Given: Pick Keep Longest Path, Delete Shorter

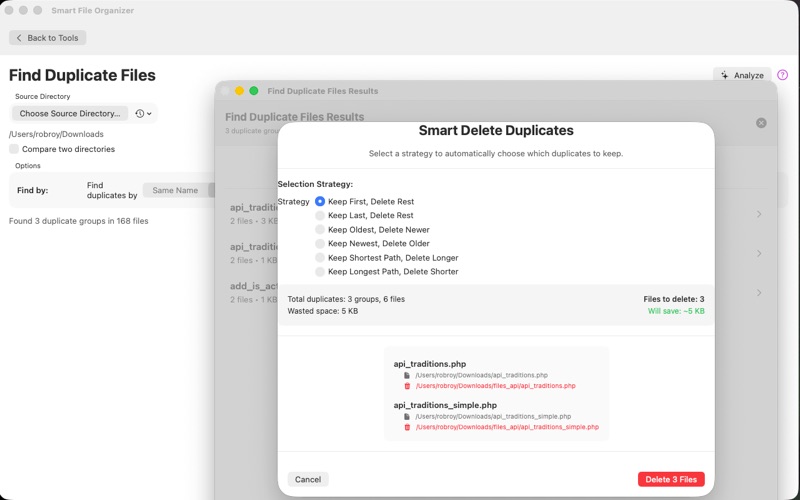Looking at the screenshot, I should [x=320, y=271].
